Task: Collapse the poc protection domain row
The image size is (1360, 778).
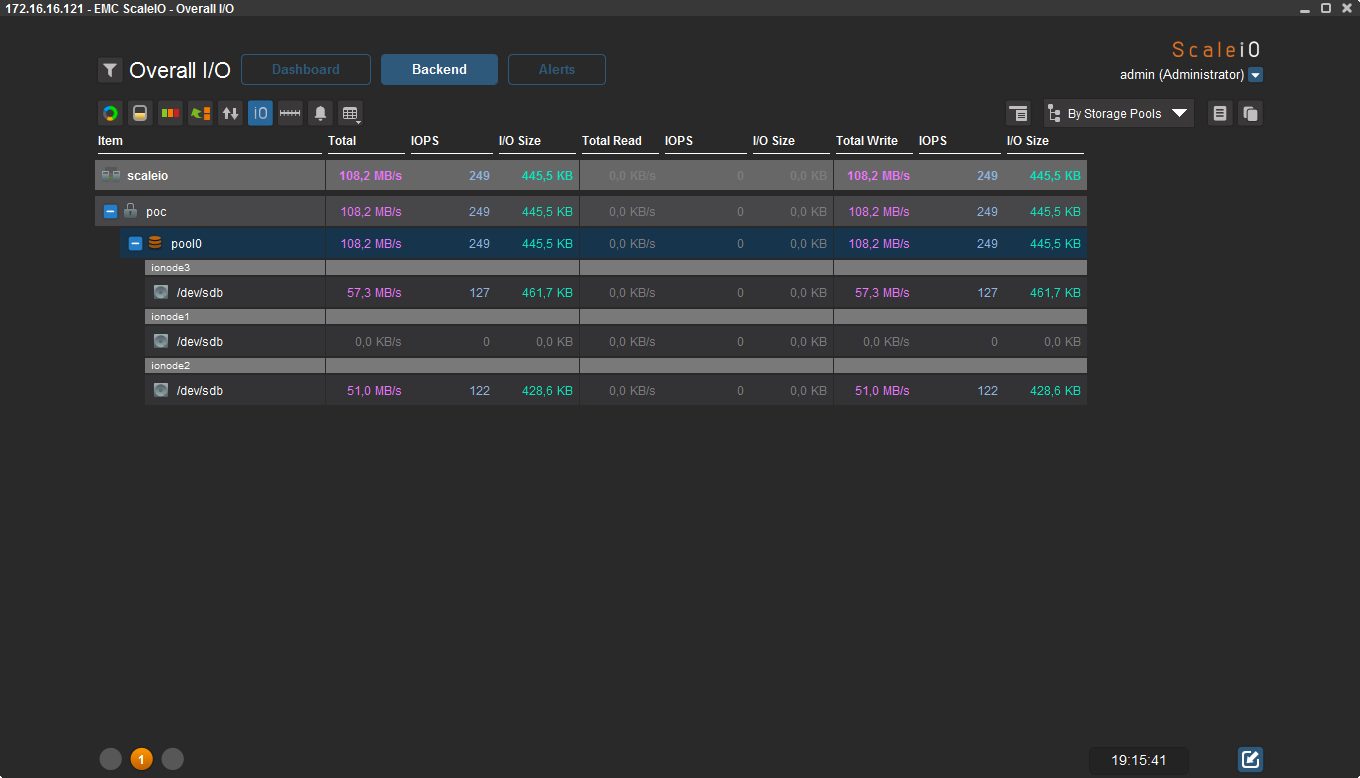Action: coord(111,212)
